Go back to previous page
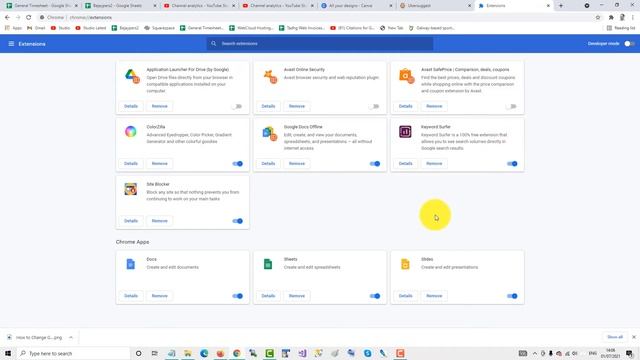 tap(7, 18)
